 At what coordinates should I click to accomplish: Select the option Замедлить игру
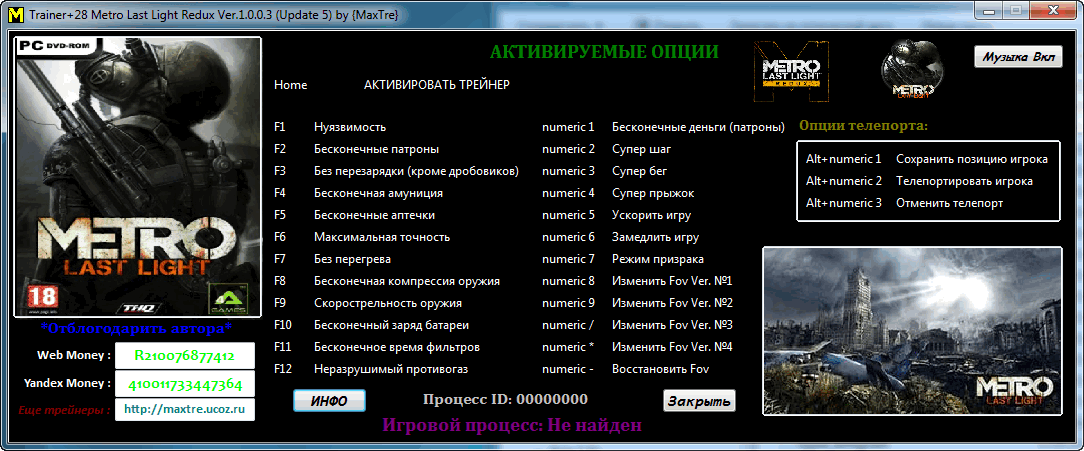click(655, 237)
